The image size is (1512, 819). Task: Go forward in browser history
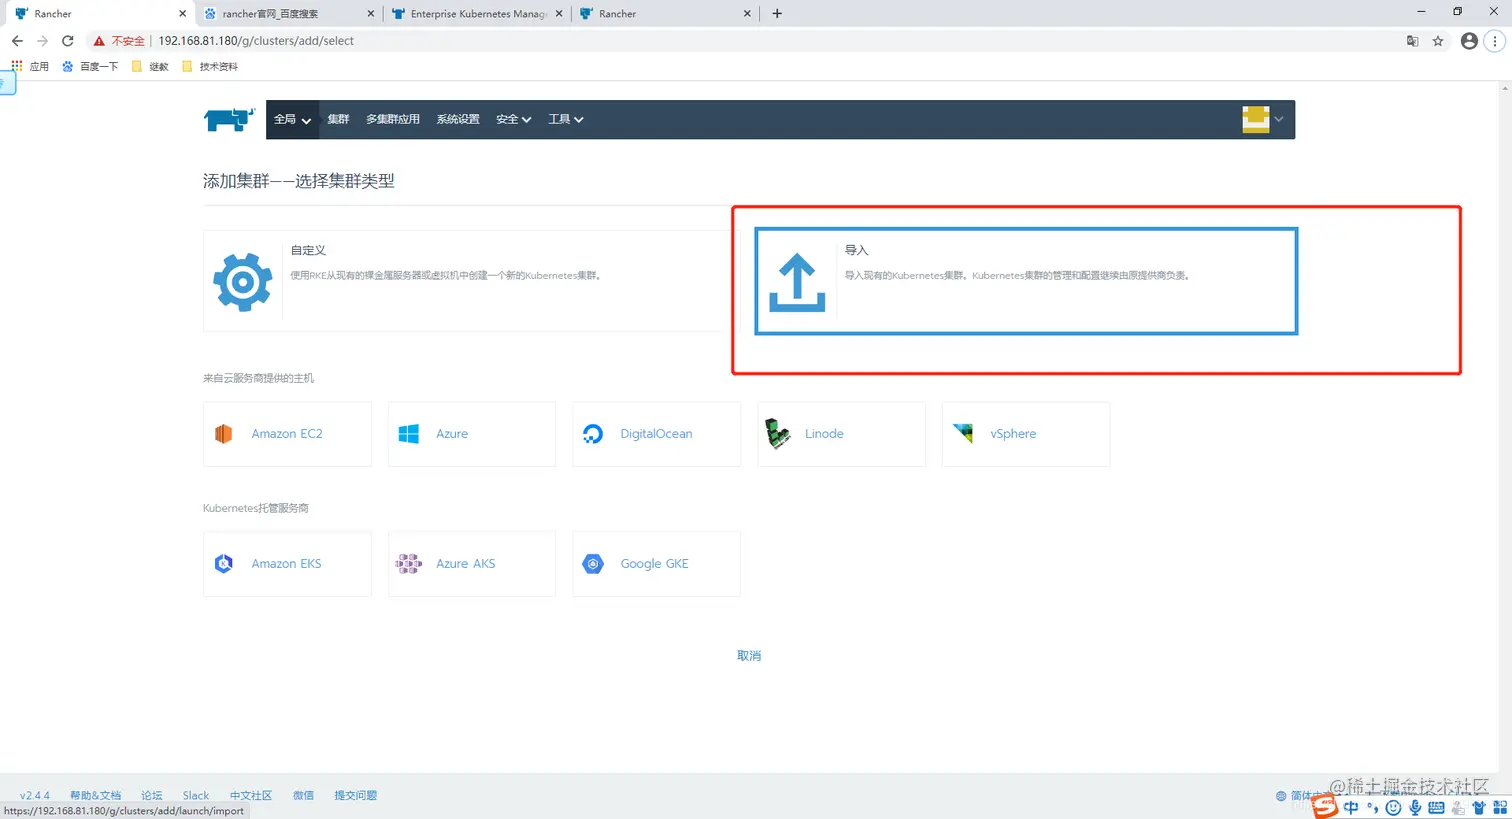point(42,41)
